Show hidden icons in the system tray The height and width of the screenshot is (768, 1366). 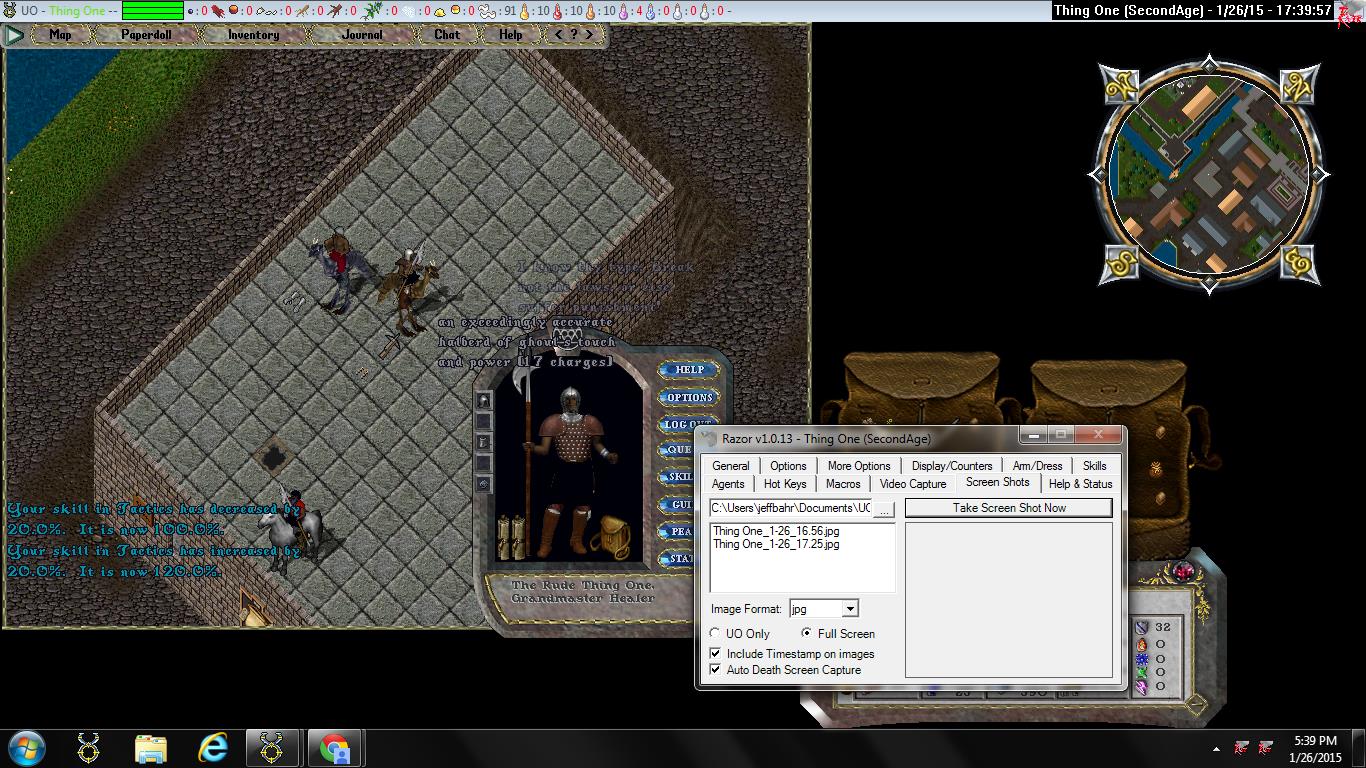tap(1216, 748)
